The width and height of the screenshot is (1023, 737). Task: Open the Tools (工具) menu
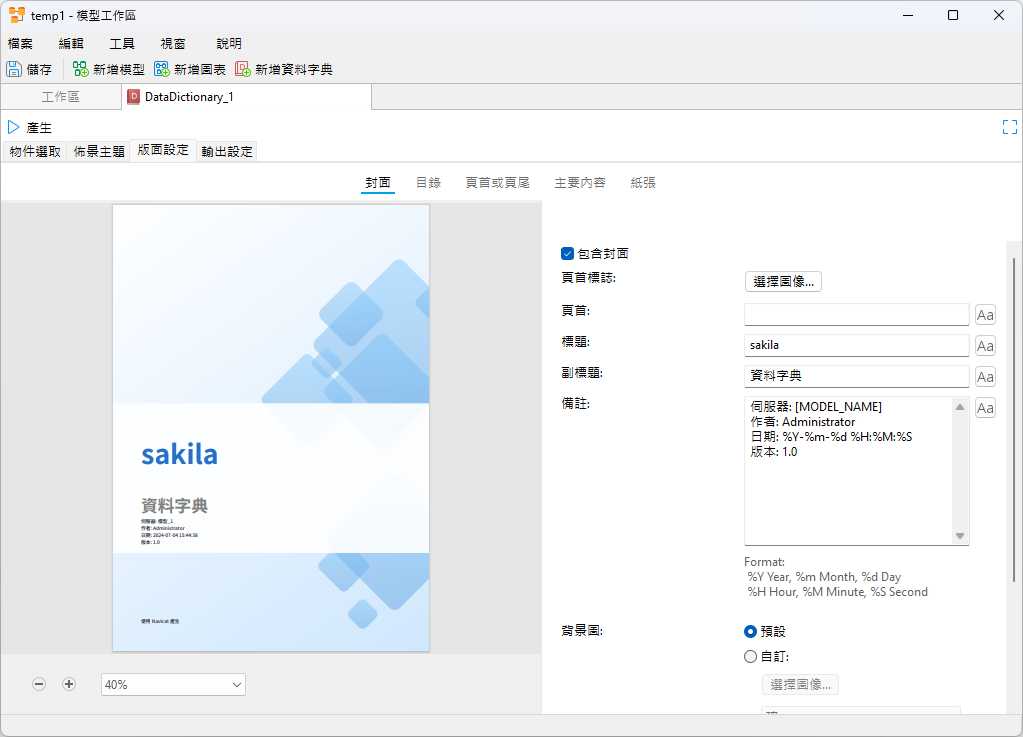click(x=122, y=44)
